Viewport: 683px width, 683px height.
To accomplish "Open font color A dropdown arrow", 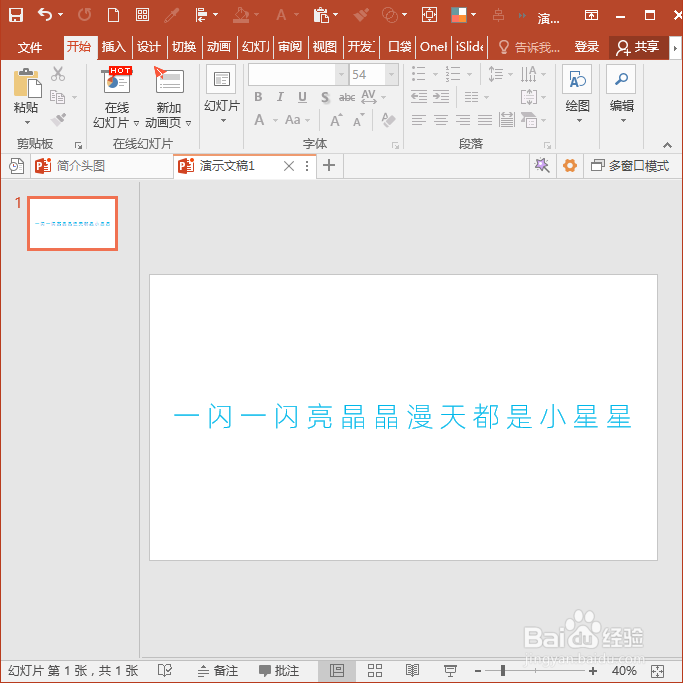I will click(x=275, y=121).
